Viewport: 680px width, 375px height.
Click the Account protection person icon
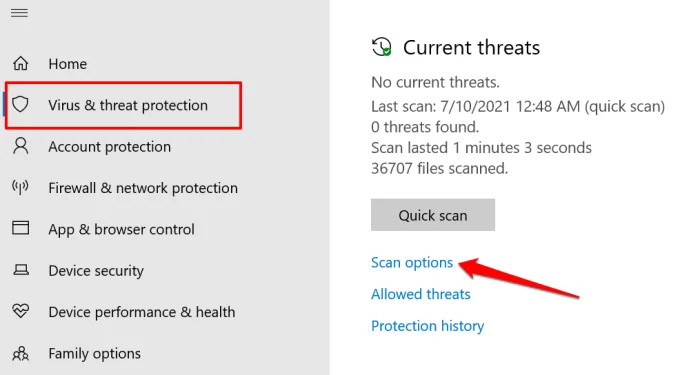(x=20, y=146)
